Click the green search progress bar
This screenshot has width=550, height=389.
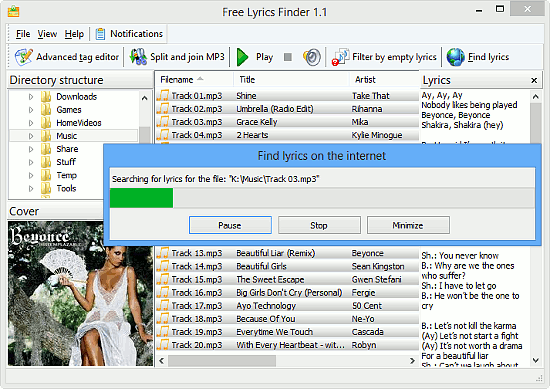click(x=141, y=198)
